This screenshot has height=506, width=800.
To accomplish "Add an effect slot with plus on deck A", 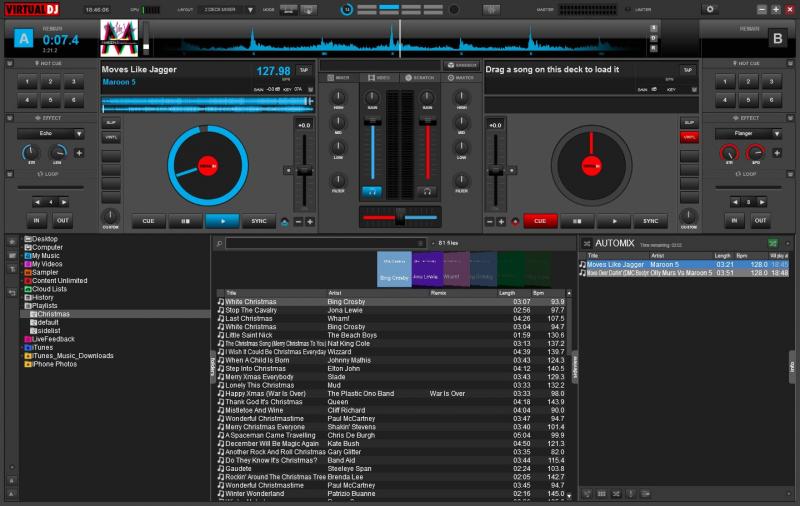I will click(79, 153).
